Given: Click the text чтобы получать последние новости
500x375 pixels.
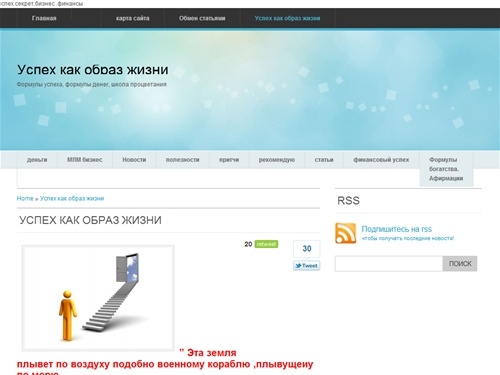Looking at the screenshot, I should coord(408,238).
